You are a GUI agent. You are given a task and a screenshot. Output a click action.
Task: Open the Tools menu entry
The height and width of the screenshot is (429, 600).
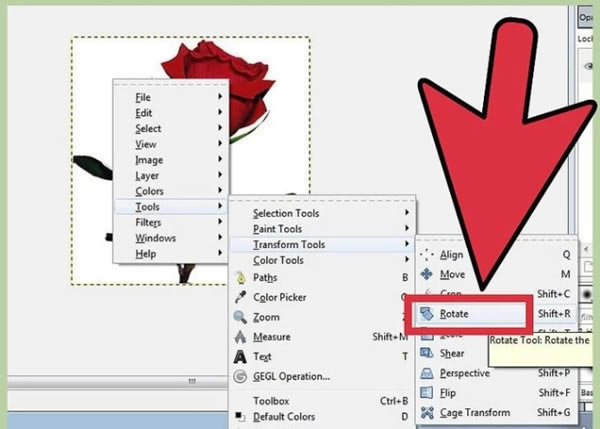click(x=171, y=207)
